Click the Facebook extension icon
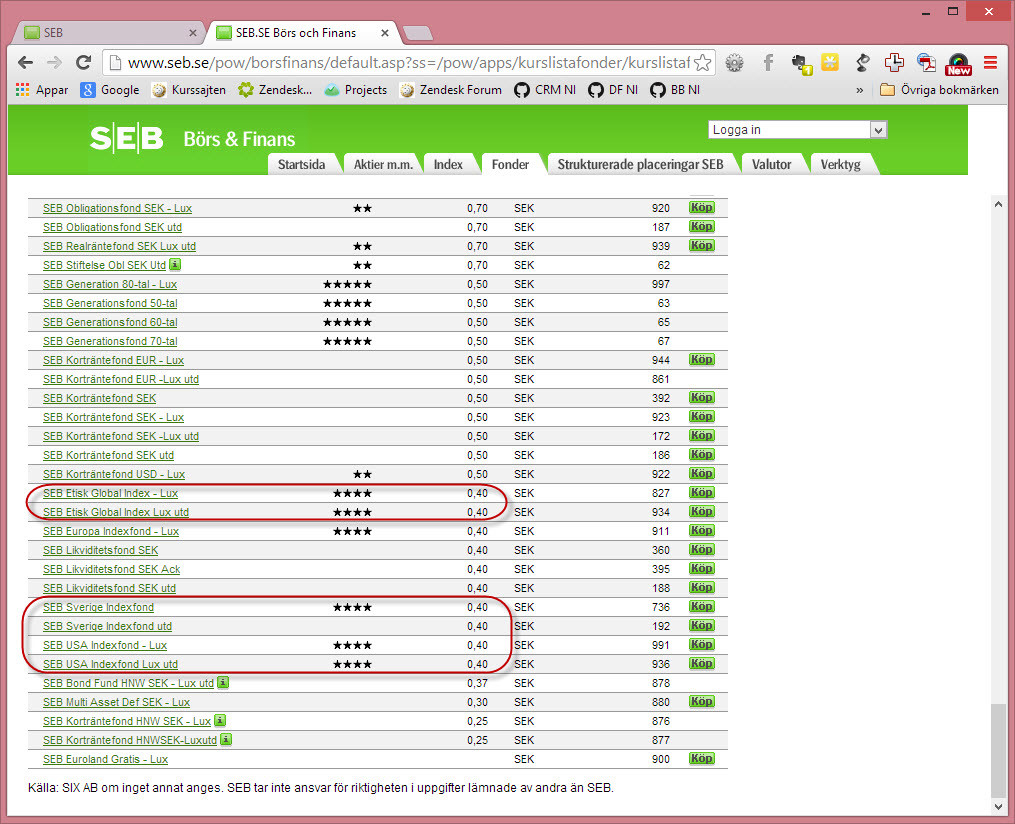Image resolution: width=1015 pixels, height=824 pixels. [x=768, y=62]
